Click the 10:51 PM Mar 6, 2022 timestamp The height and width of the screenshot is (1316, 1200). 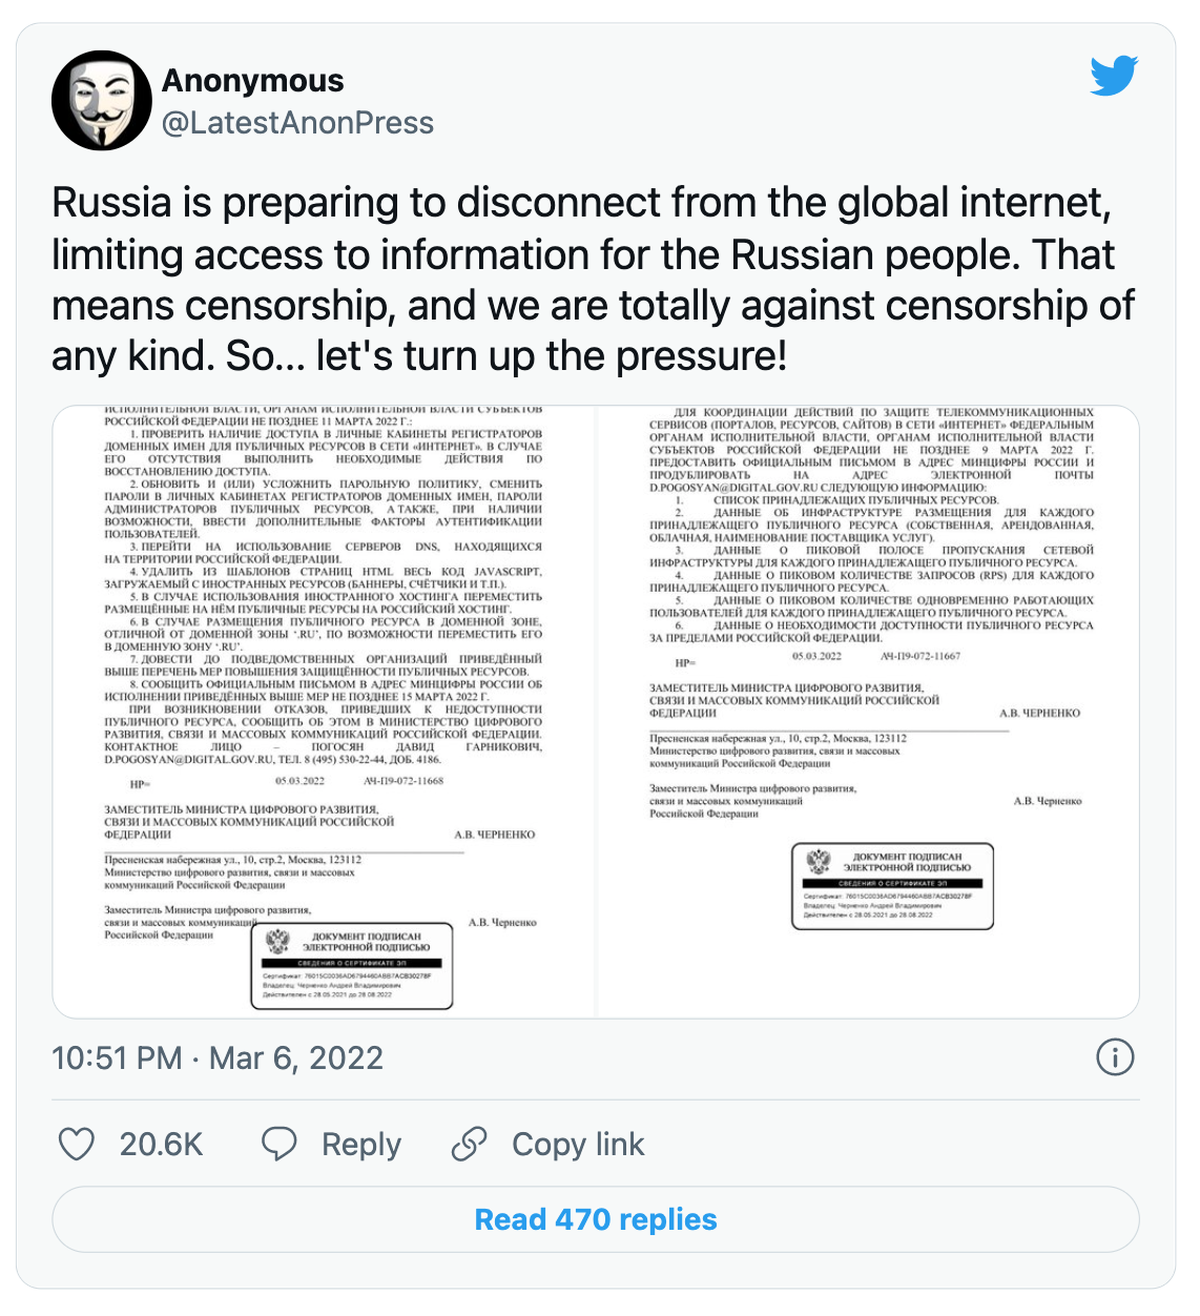(218, 1058)
